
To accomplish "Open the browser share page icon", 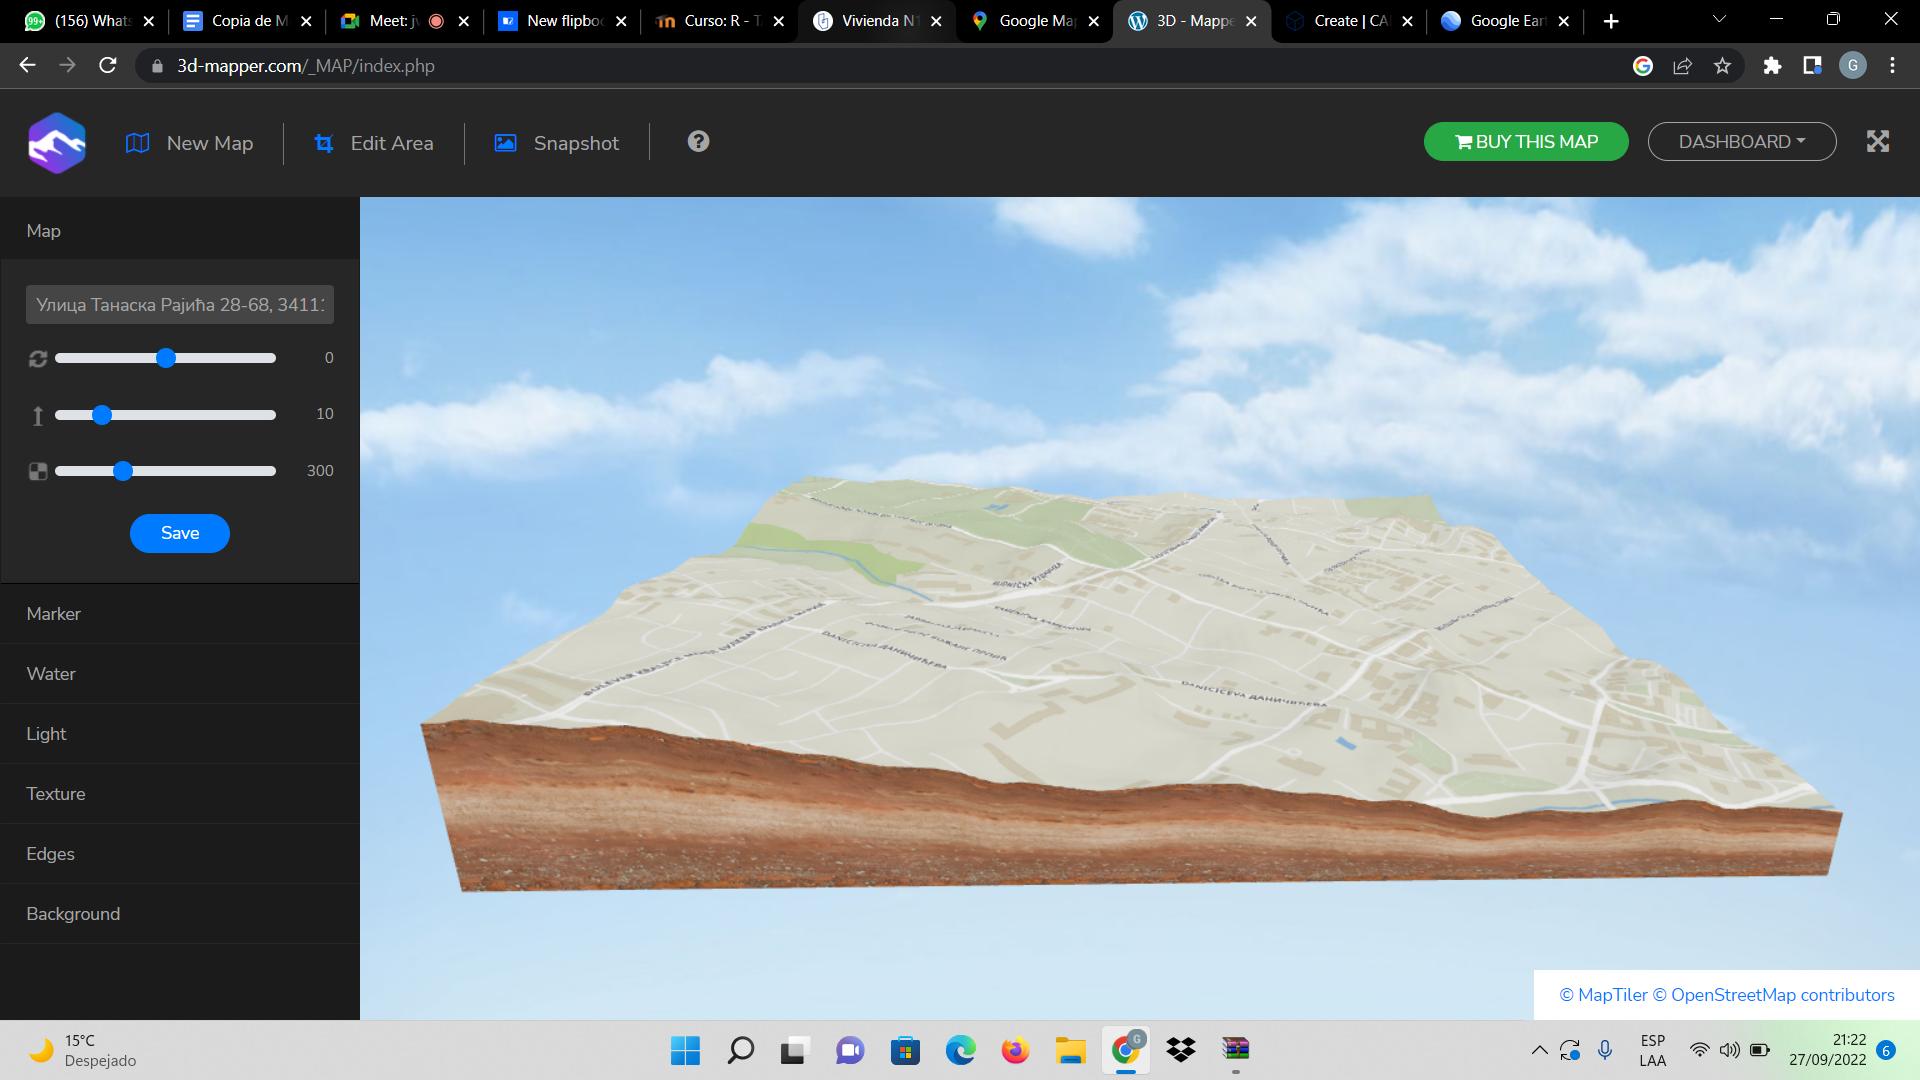I will point(1682,66).
